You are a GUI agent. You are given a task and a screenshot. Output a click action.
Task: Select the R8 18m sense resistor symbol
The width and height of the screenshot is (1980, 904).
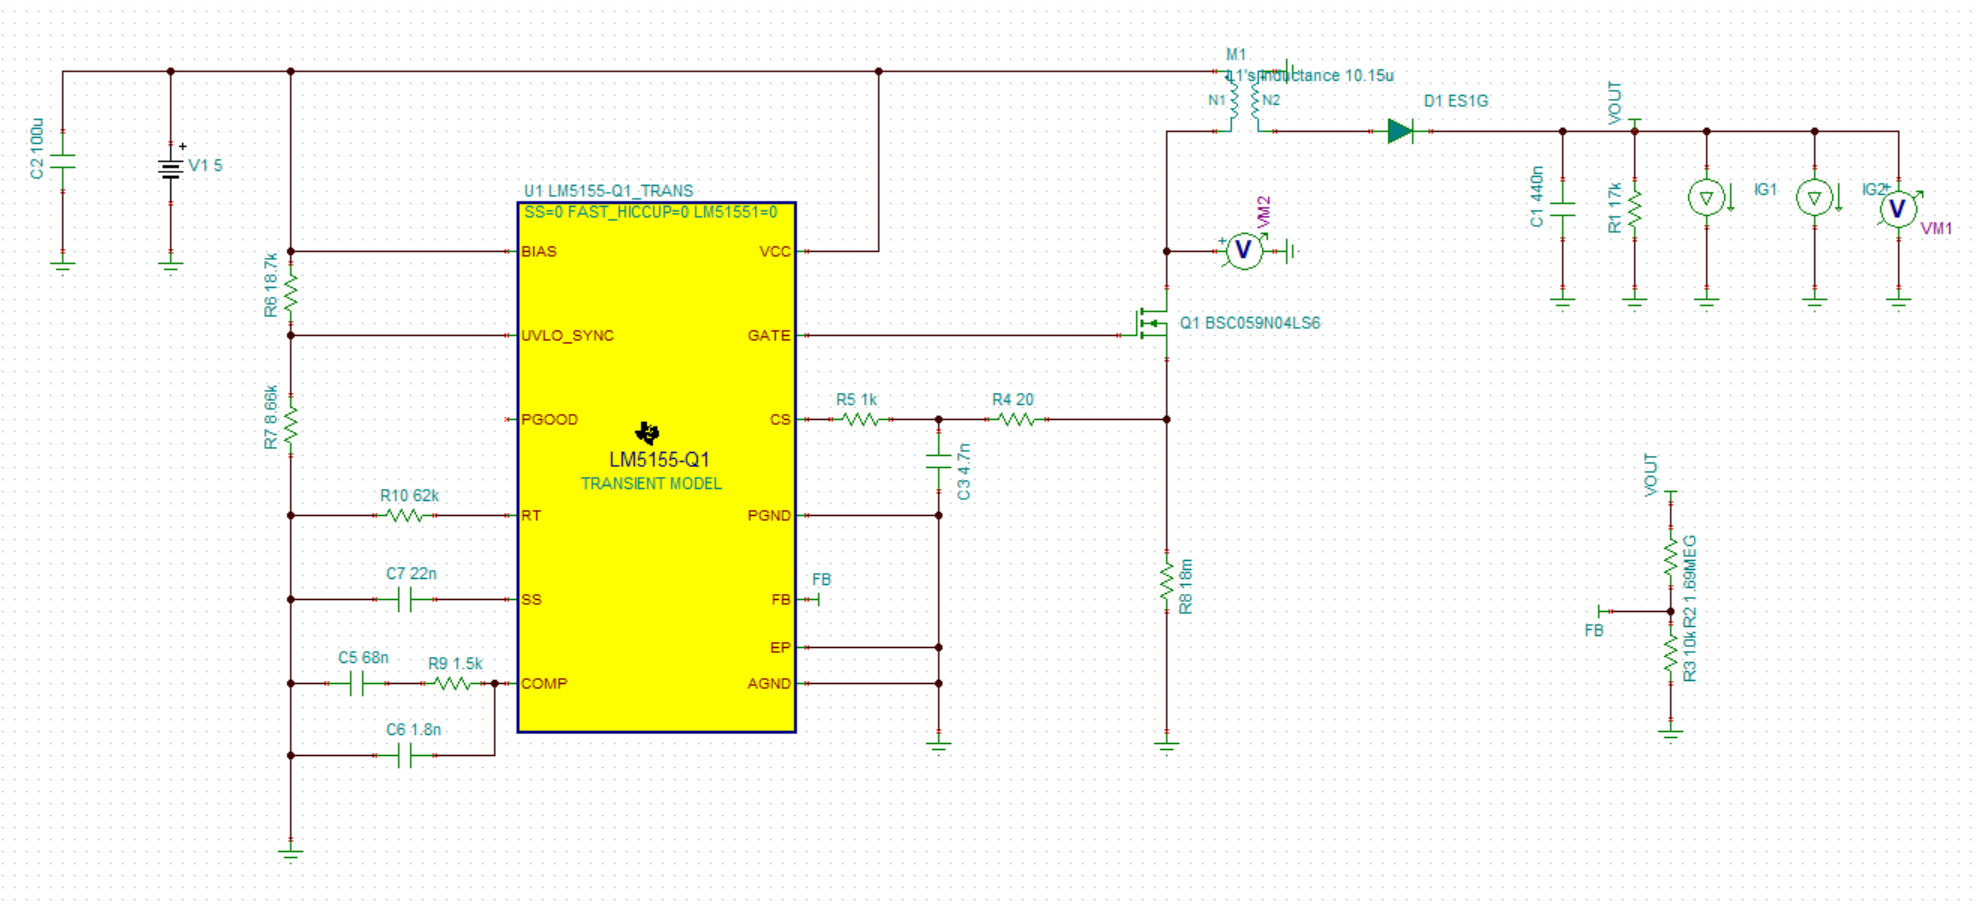(1167, 581)
